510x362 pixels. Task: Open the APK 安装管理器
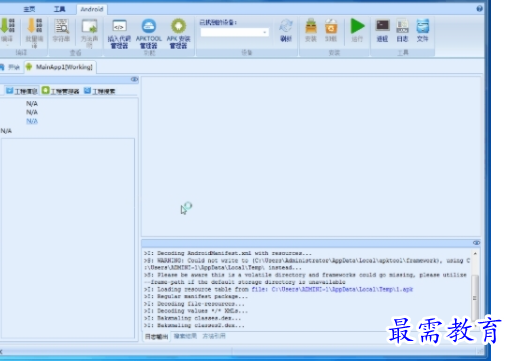(178, 33)
